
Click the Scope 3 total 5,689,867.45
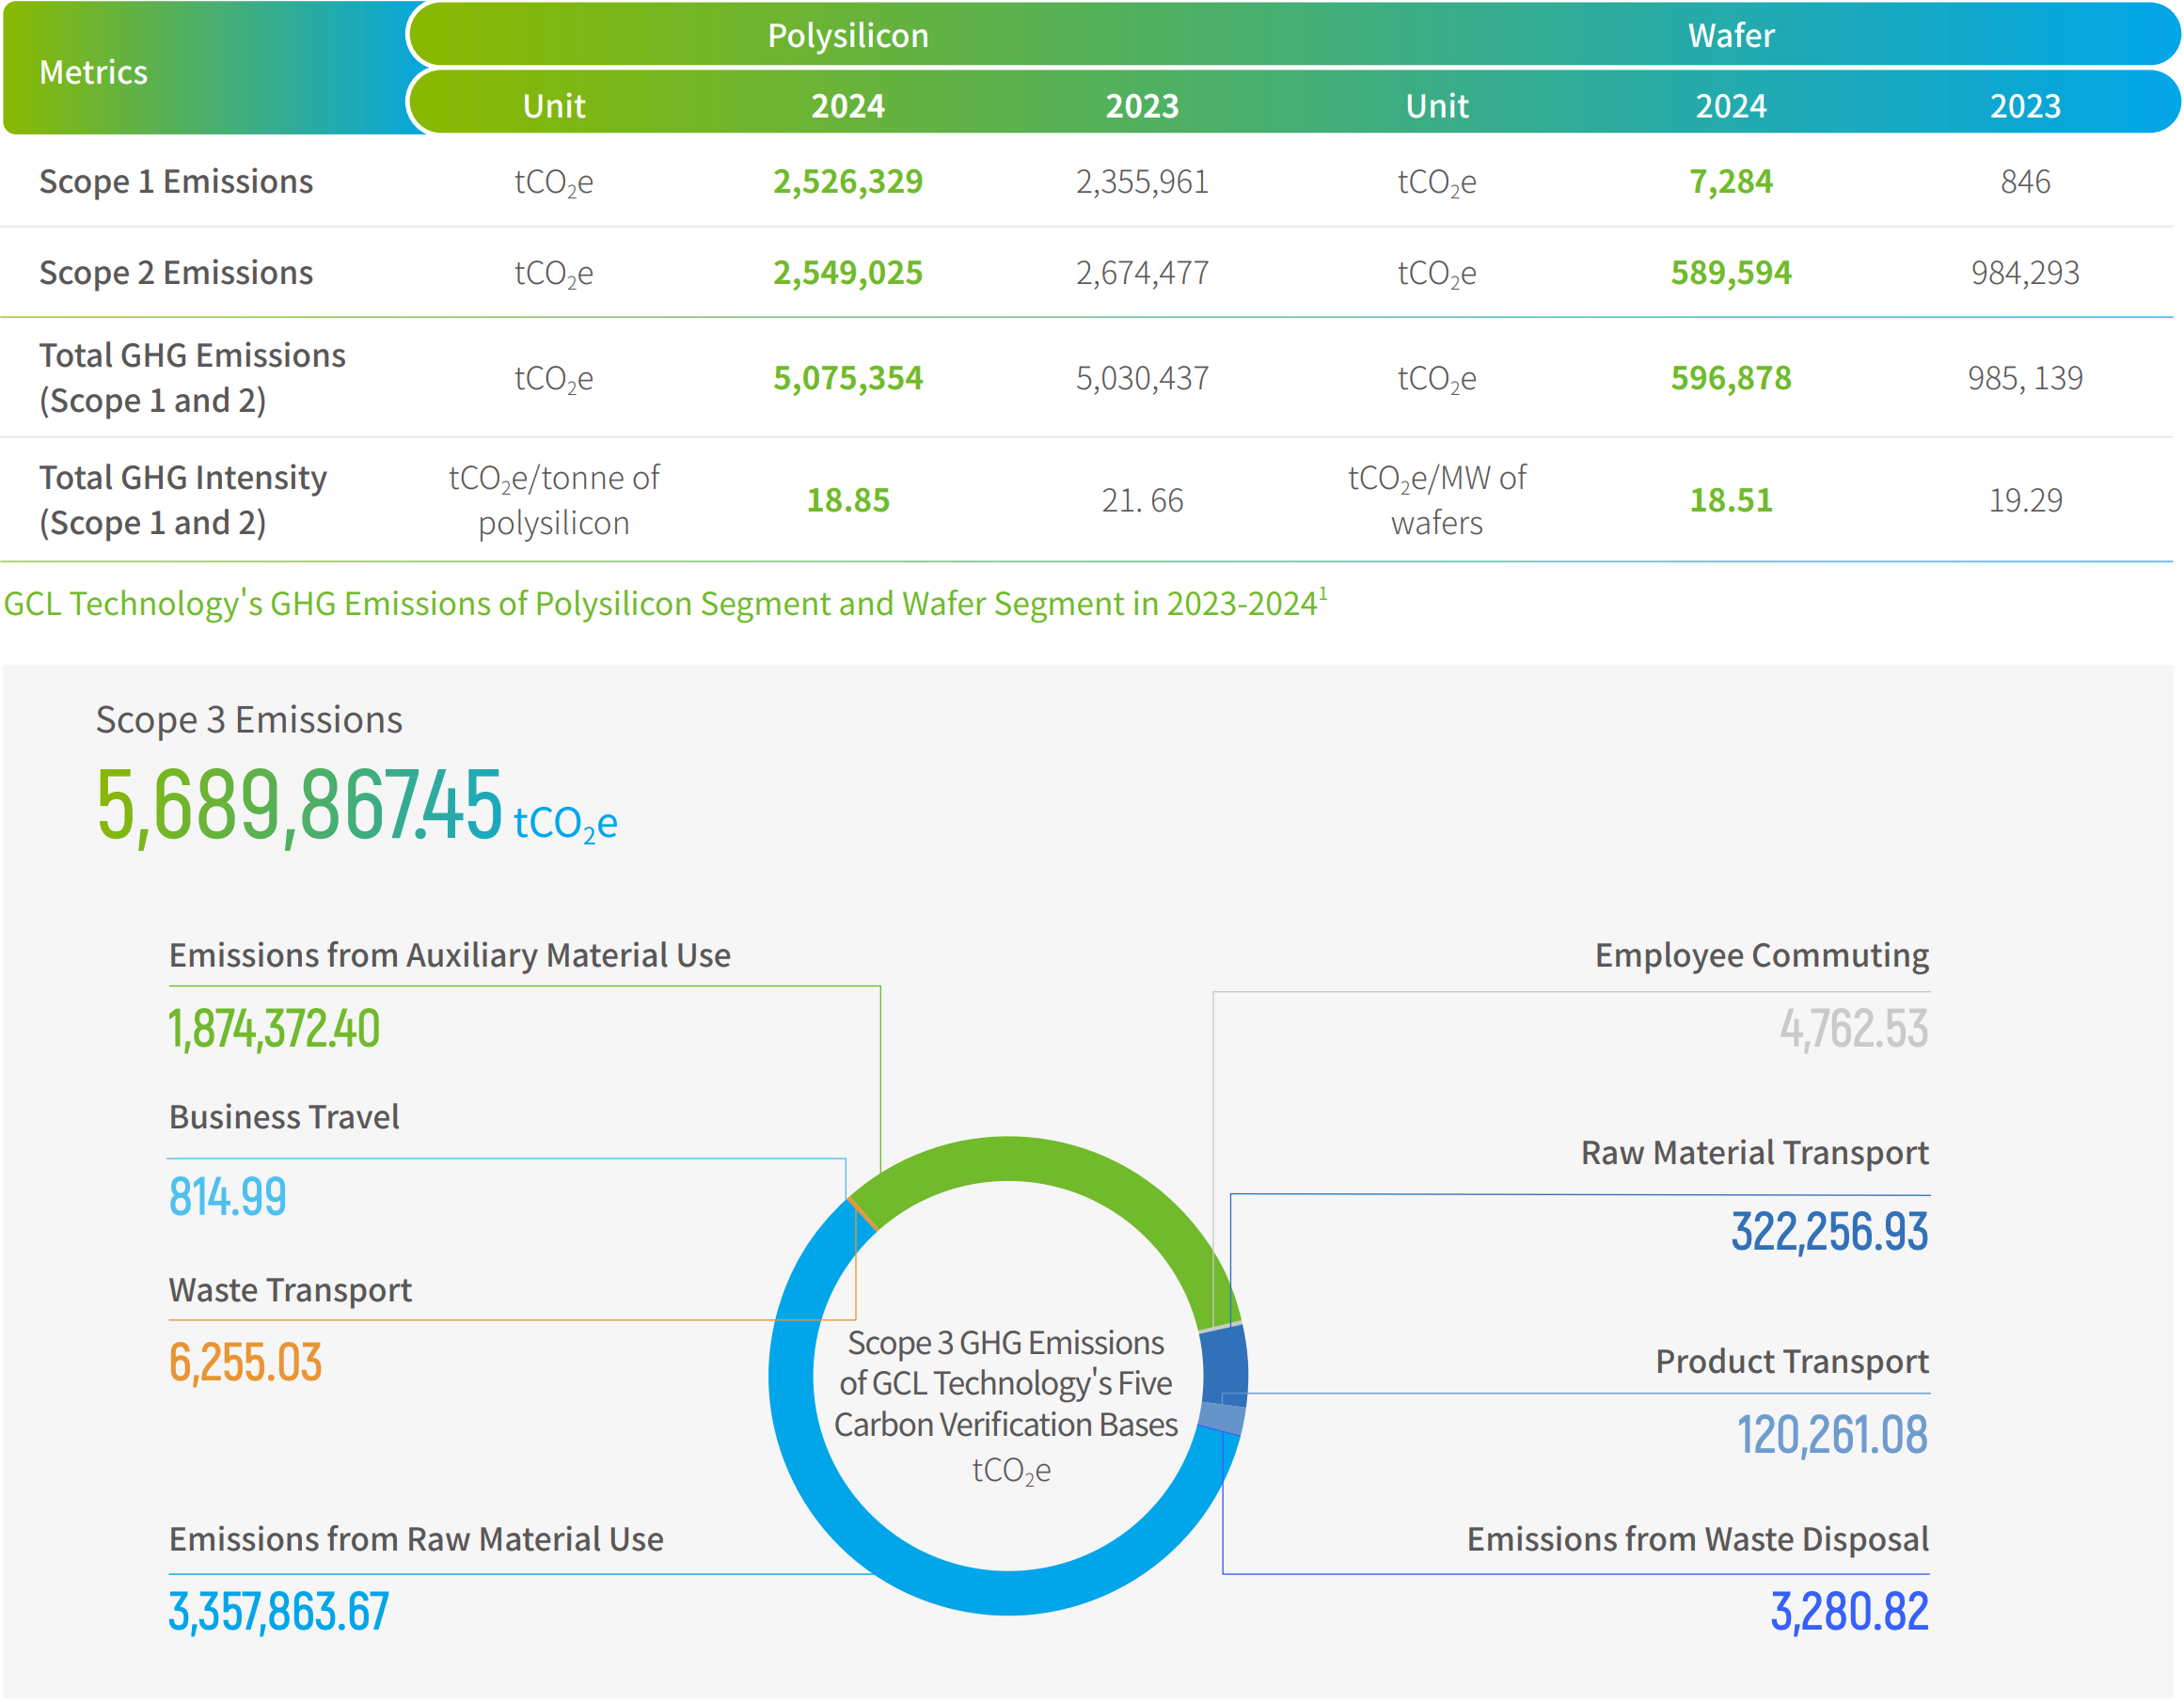(x=300, y=805)
